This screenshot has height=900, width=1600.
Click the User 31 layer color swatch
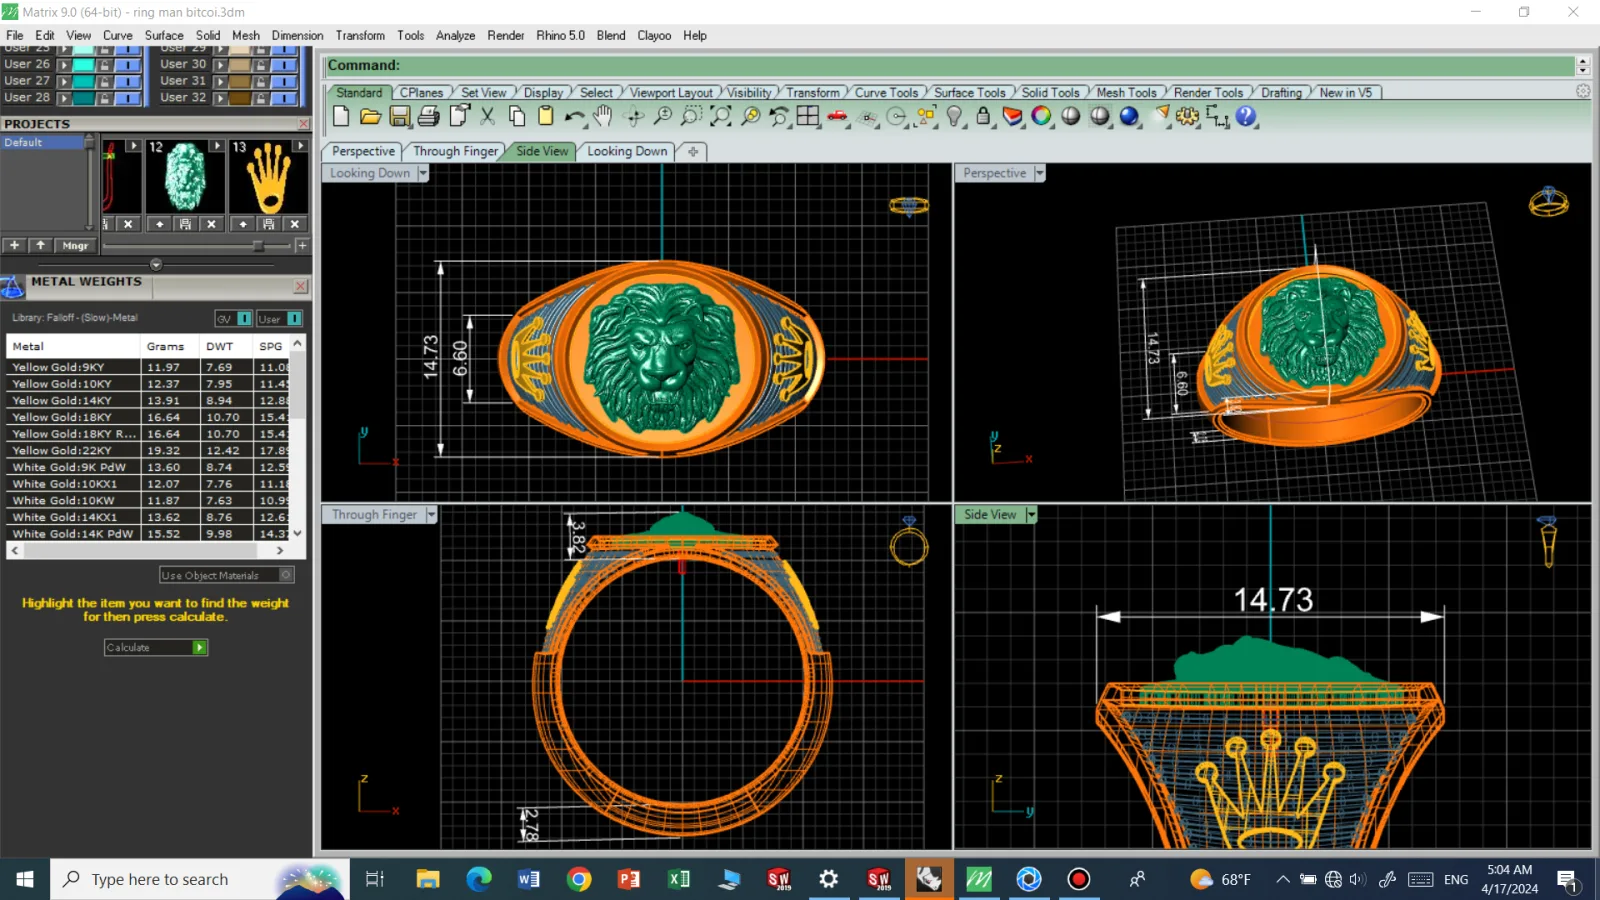coord(240,81)
